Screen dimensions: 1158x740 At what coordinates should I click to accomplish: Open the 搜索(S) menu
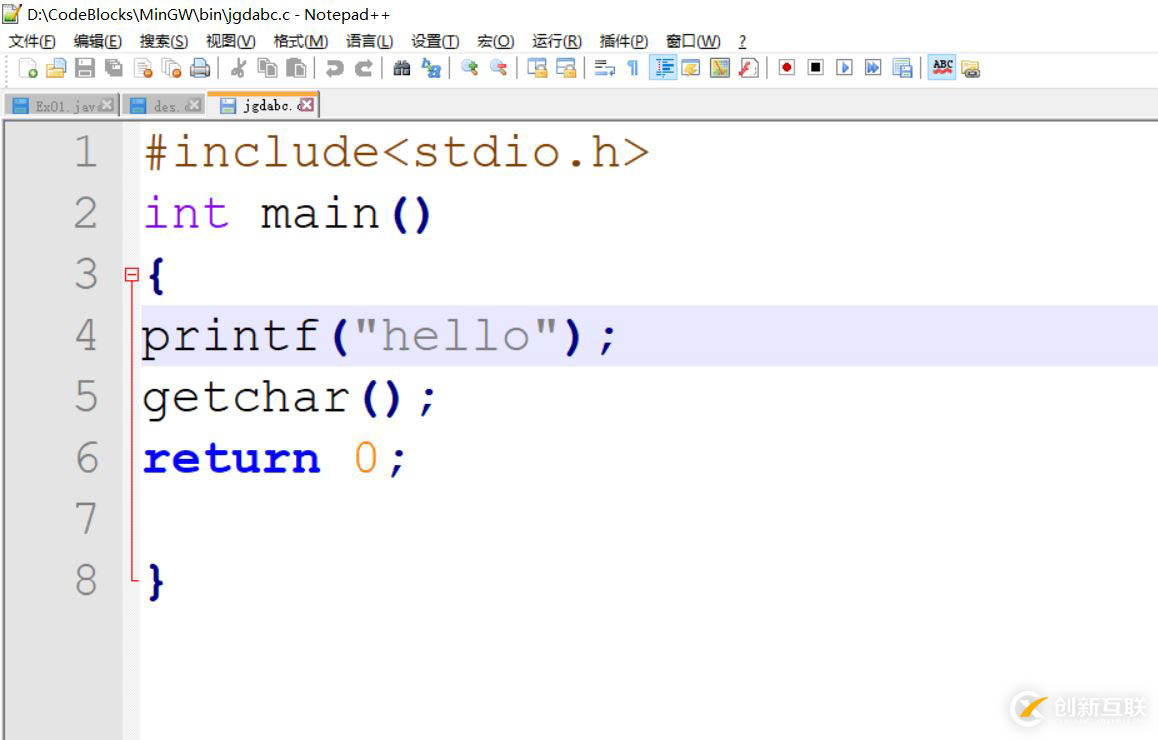click(x=164, y=41)
